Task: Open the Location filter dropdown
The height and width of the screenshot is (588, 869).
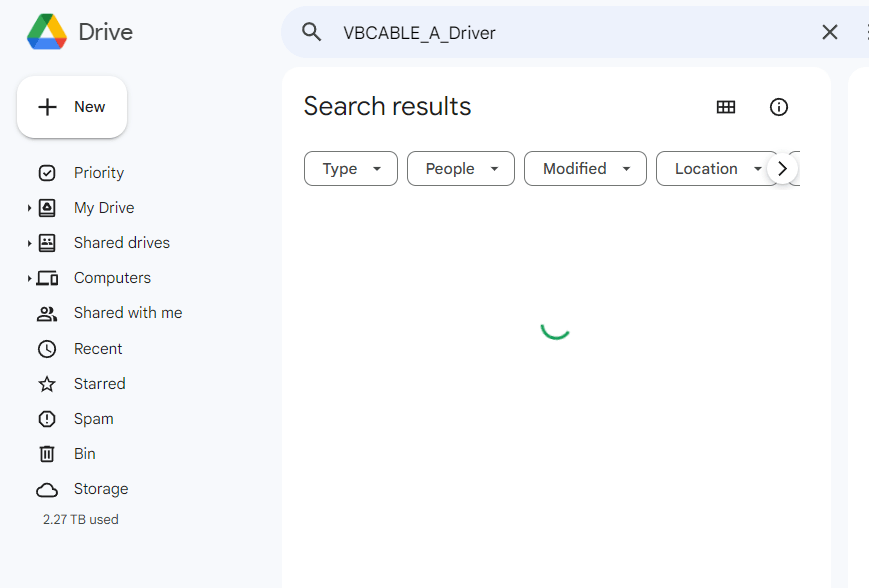Action: tap(715, 168)
